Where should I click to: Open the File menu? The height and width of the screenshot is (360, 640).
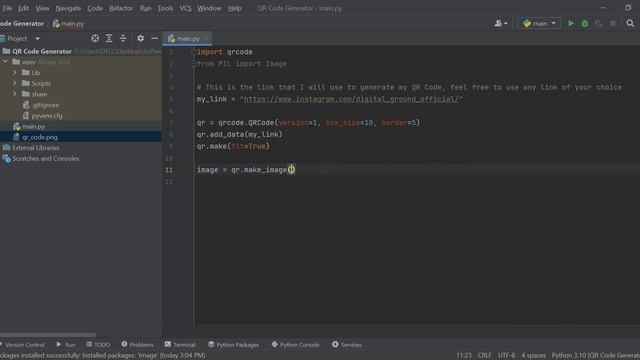click(7, 8)
